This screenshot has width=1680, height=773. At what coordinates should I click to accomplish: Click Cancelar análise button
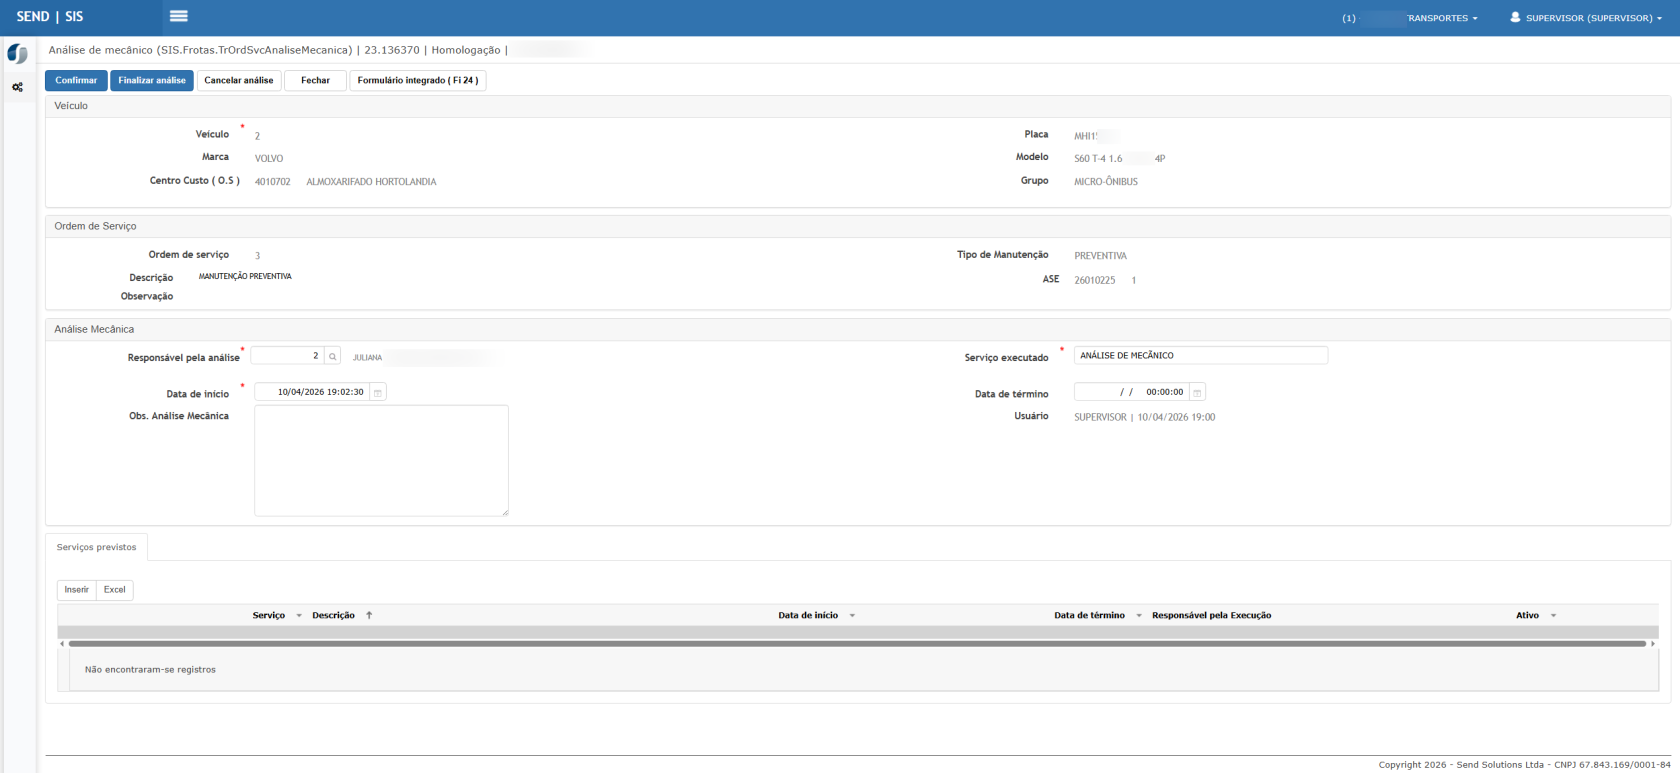[239, 81]
